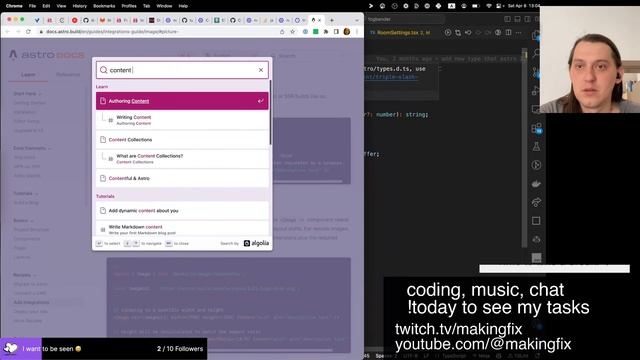This screenshot has width=640, height=360.
Task: Open the Testing flask view in VS Code
Action: 536,147
